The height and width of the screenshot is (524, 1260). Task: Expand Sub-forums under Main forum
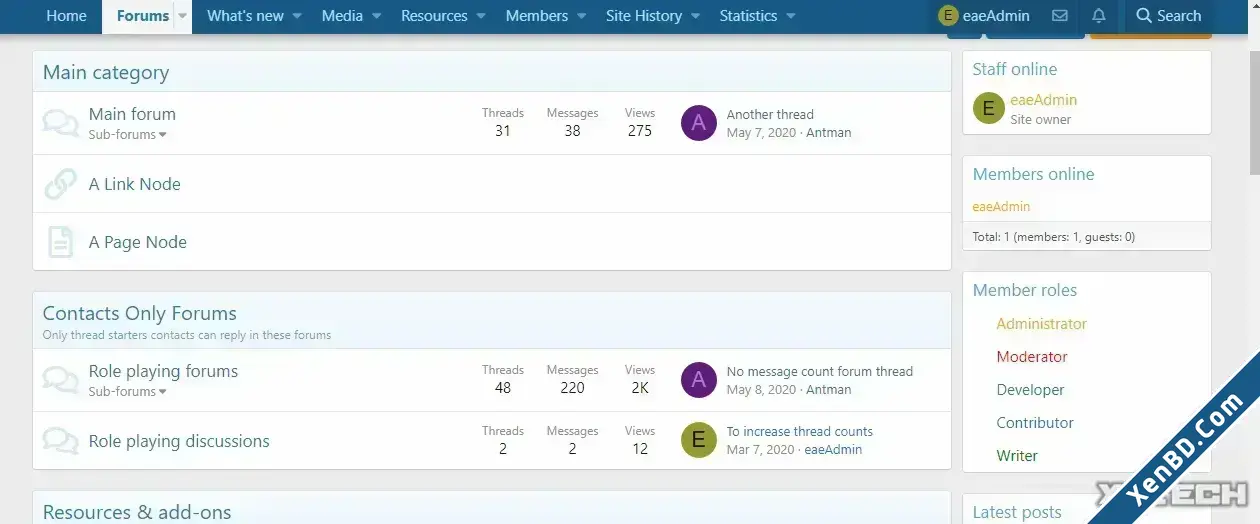click(128, 135)
